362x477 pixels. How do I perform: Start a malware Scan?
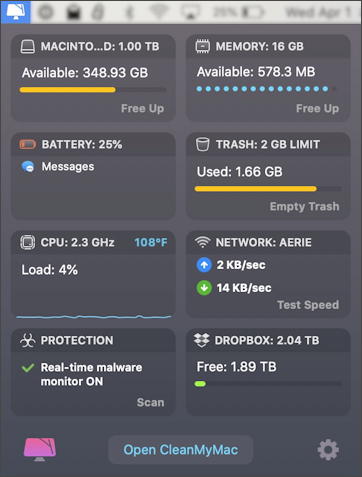coord(150,402)
